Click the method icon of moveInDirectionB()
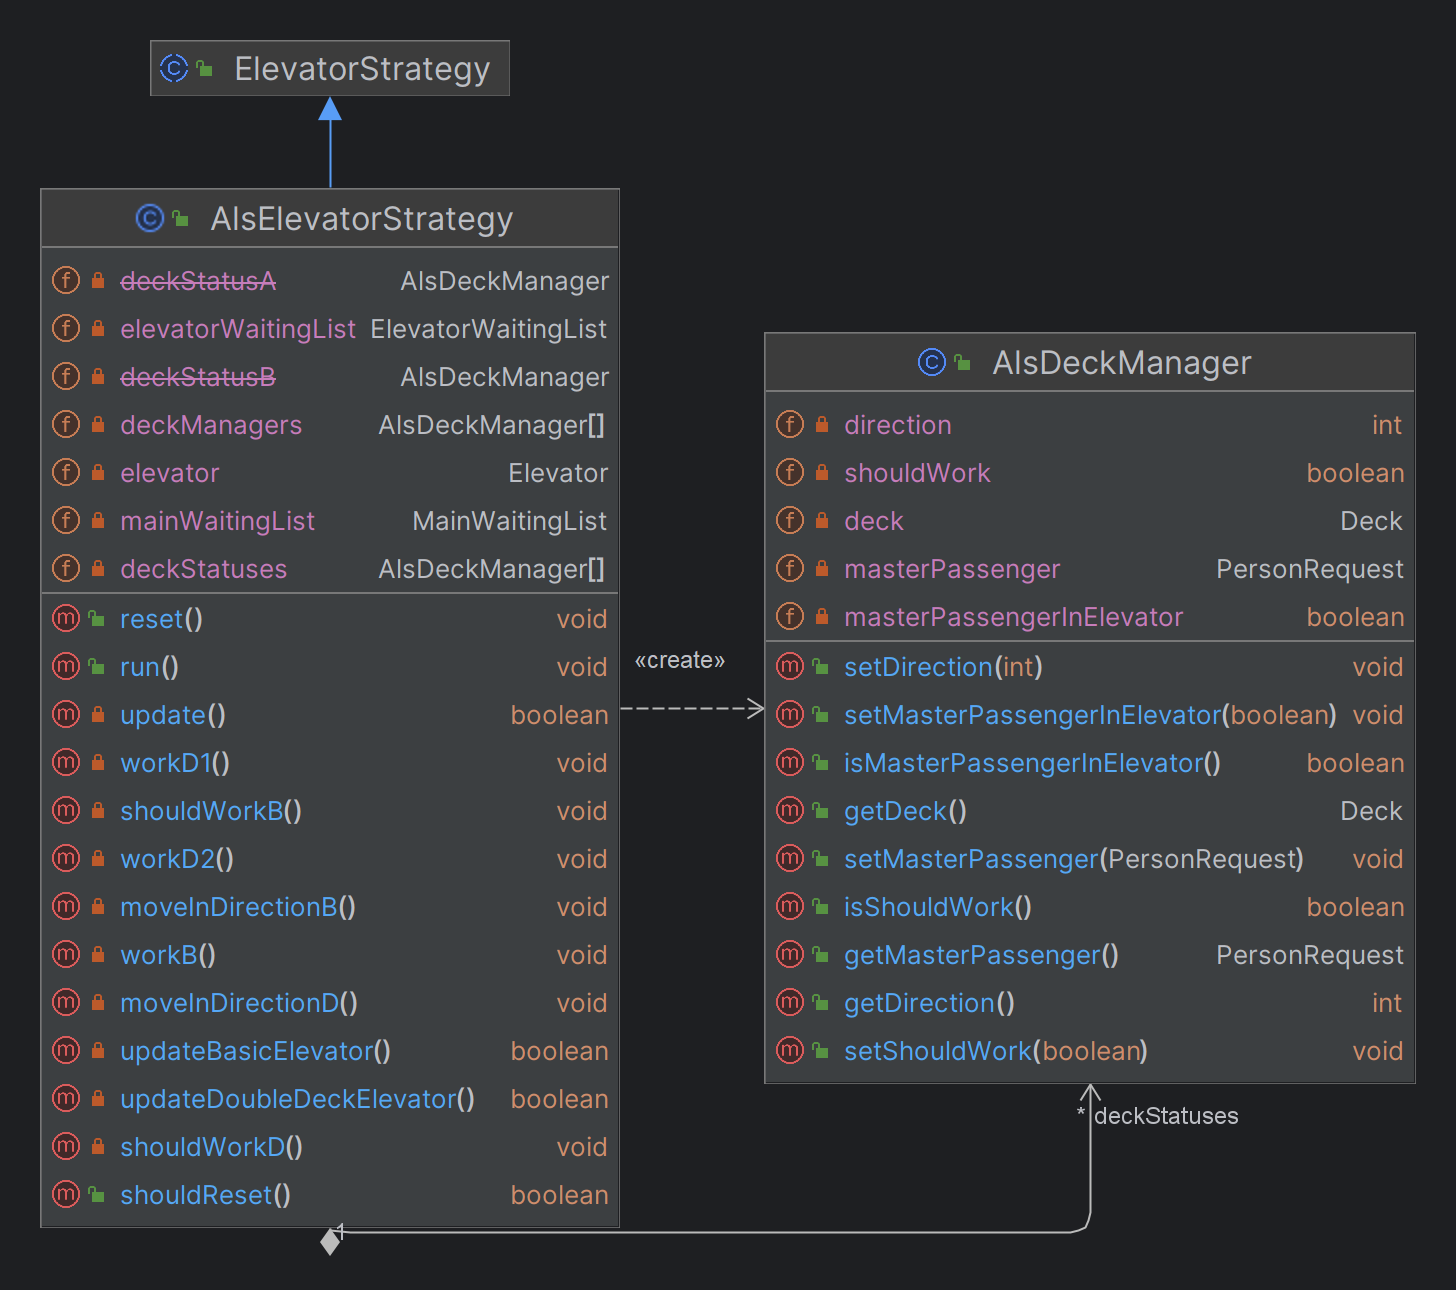Viewport: 1456px width, 1290px height. click(x=66, y=906)
